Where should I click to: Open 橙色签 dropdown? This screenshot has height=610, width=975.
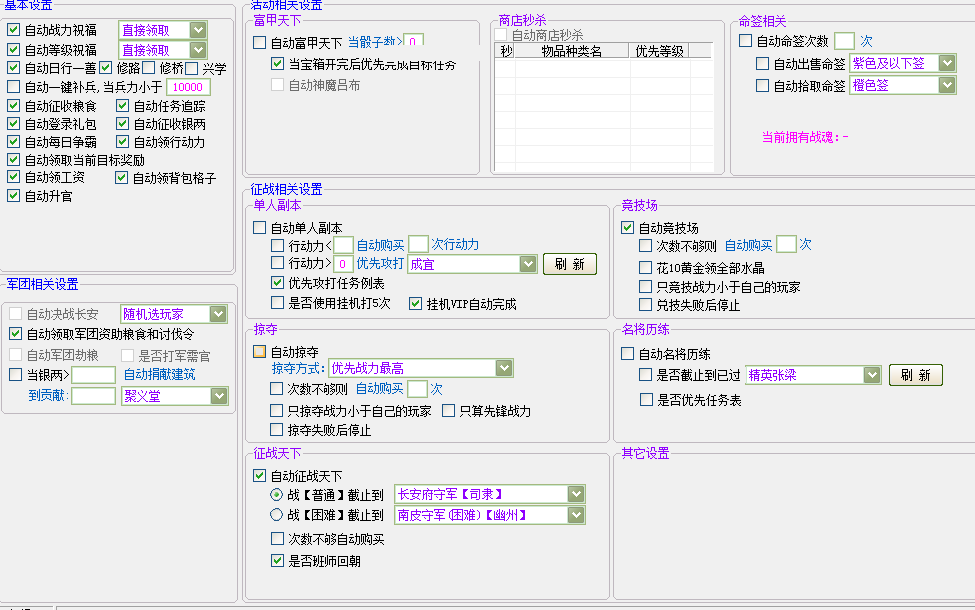[x=947, y=85]
